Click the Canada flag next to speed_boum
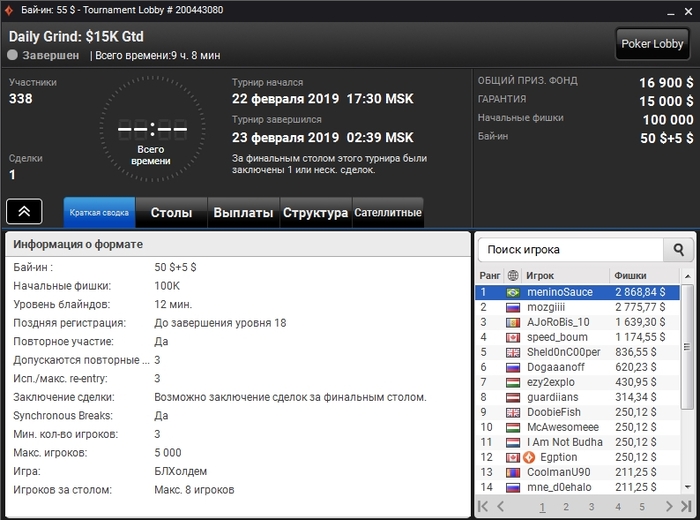 pyautogui.click(x=512, y=337)
